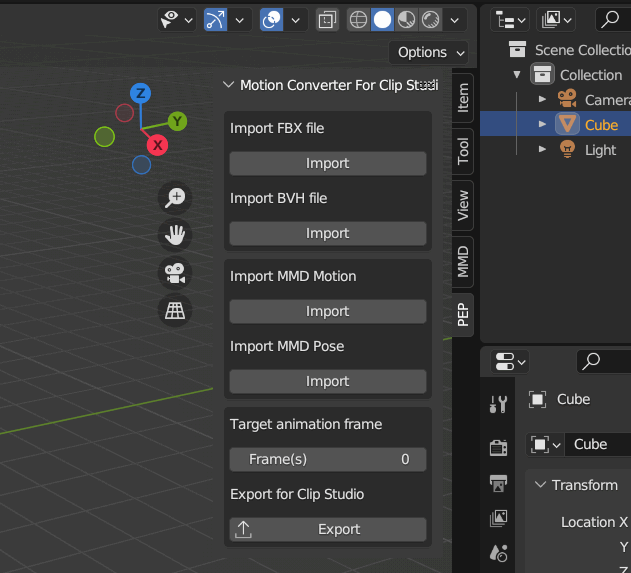Open the Scene properties tab
This screenshot has height=573, width=631.
498,554
